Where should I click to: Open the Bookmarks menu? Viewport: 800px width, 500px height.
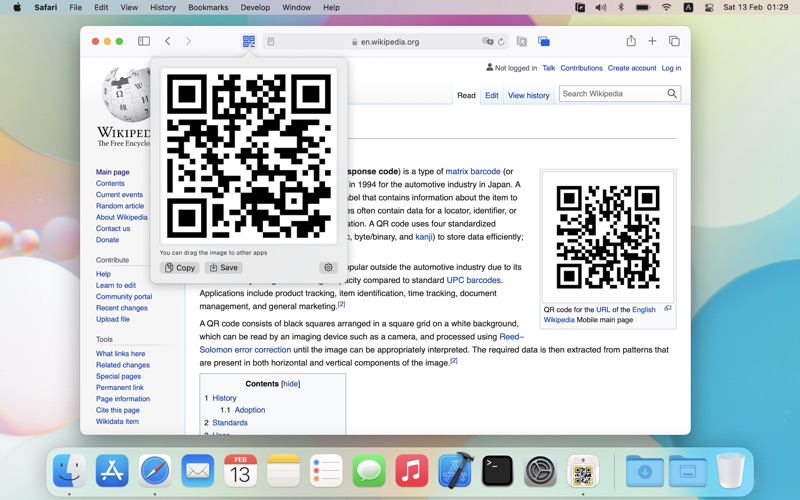click(x=208, y=7)
